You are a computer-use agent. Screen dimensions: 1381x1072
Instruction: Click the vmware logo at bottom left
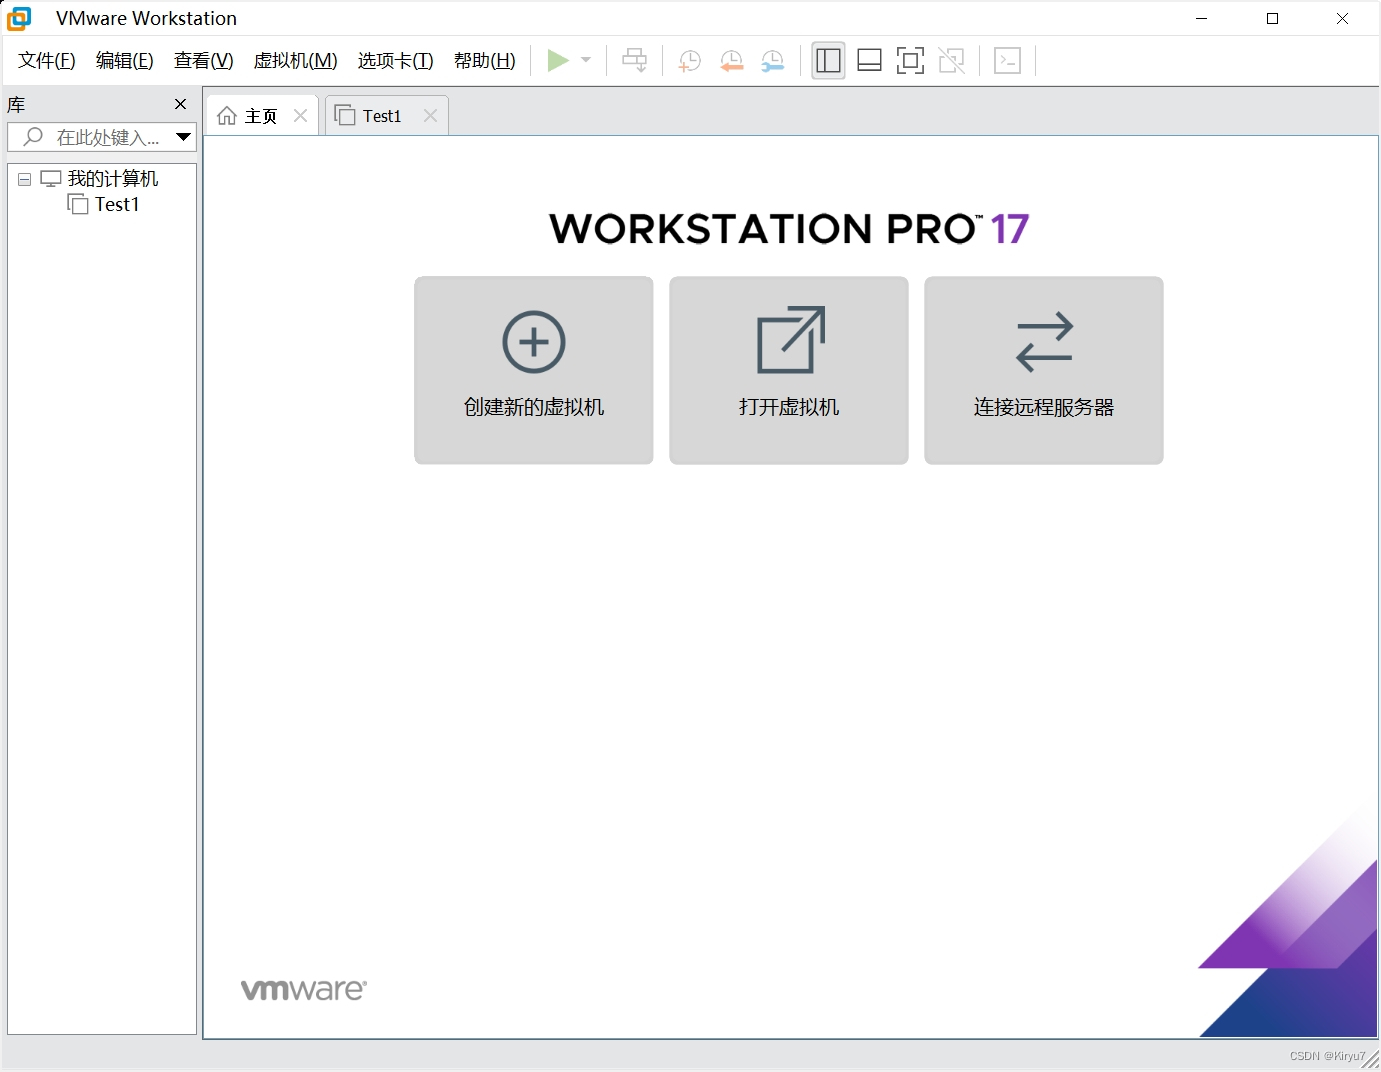(x=304, y=990)
